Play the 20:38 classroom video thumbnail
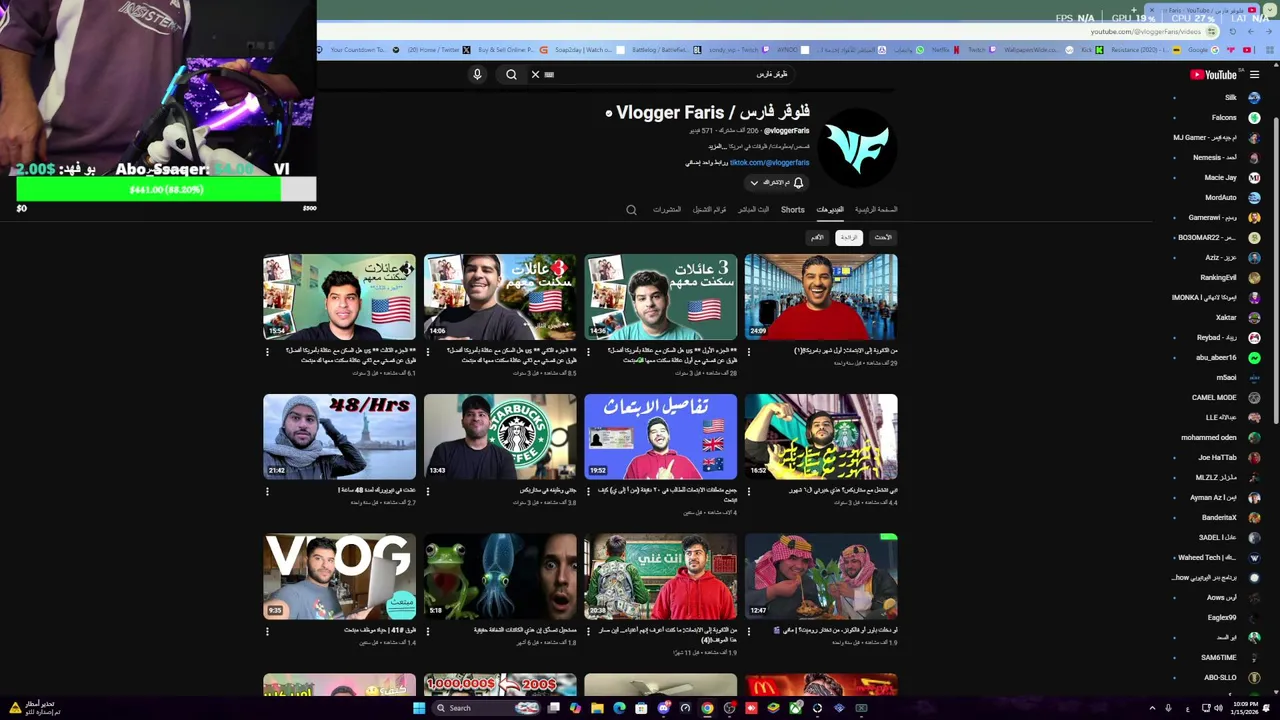This screenshot has height=720, width=1280. [x=661, y=577]
